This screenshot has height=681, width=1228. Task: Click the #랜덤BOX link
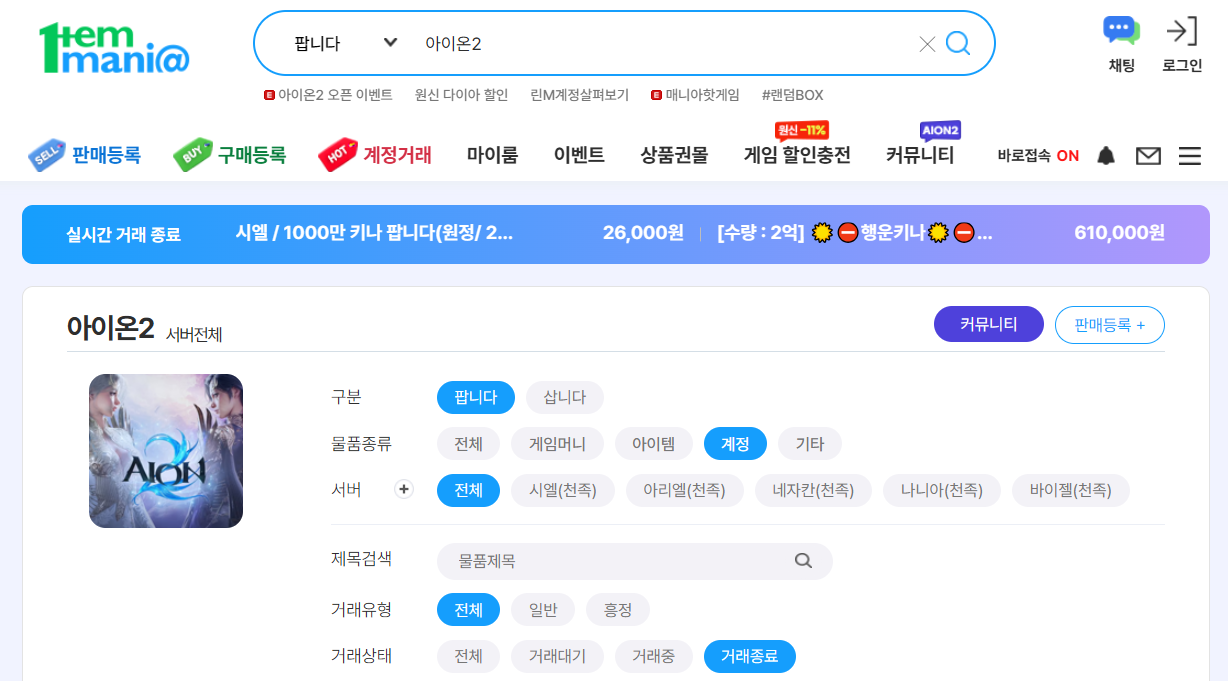pyautogui.click(x=792, y=95)
